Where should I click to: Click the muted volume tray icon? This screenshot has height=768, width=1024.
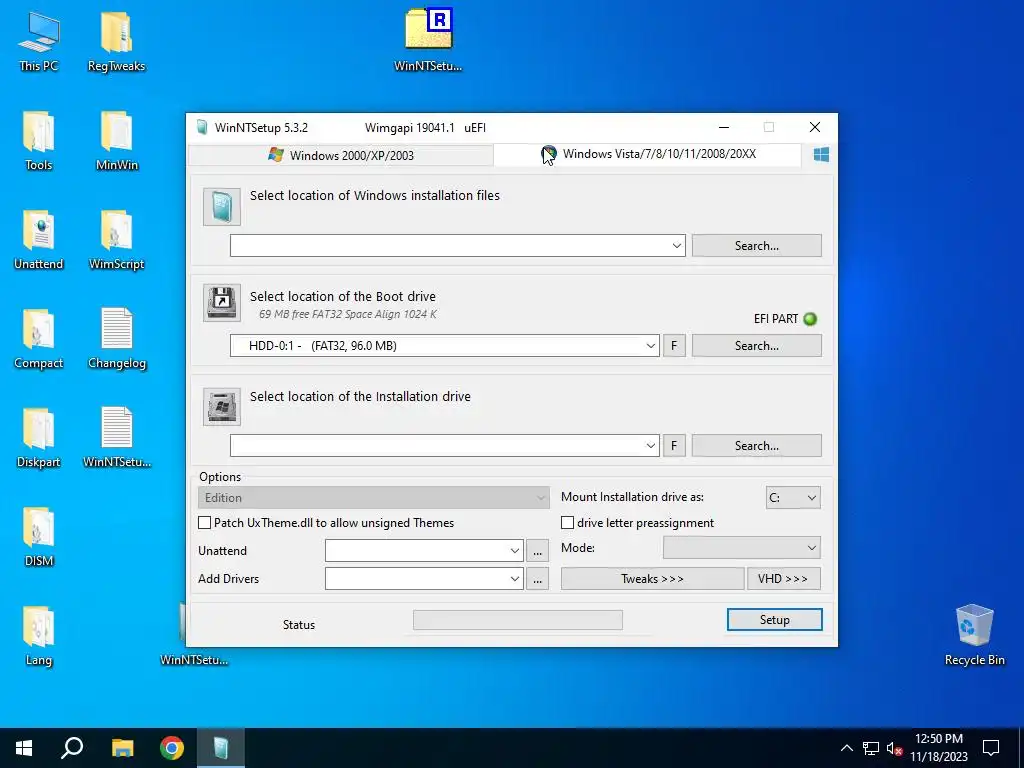894,748
